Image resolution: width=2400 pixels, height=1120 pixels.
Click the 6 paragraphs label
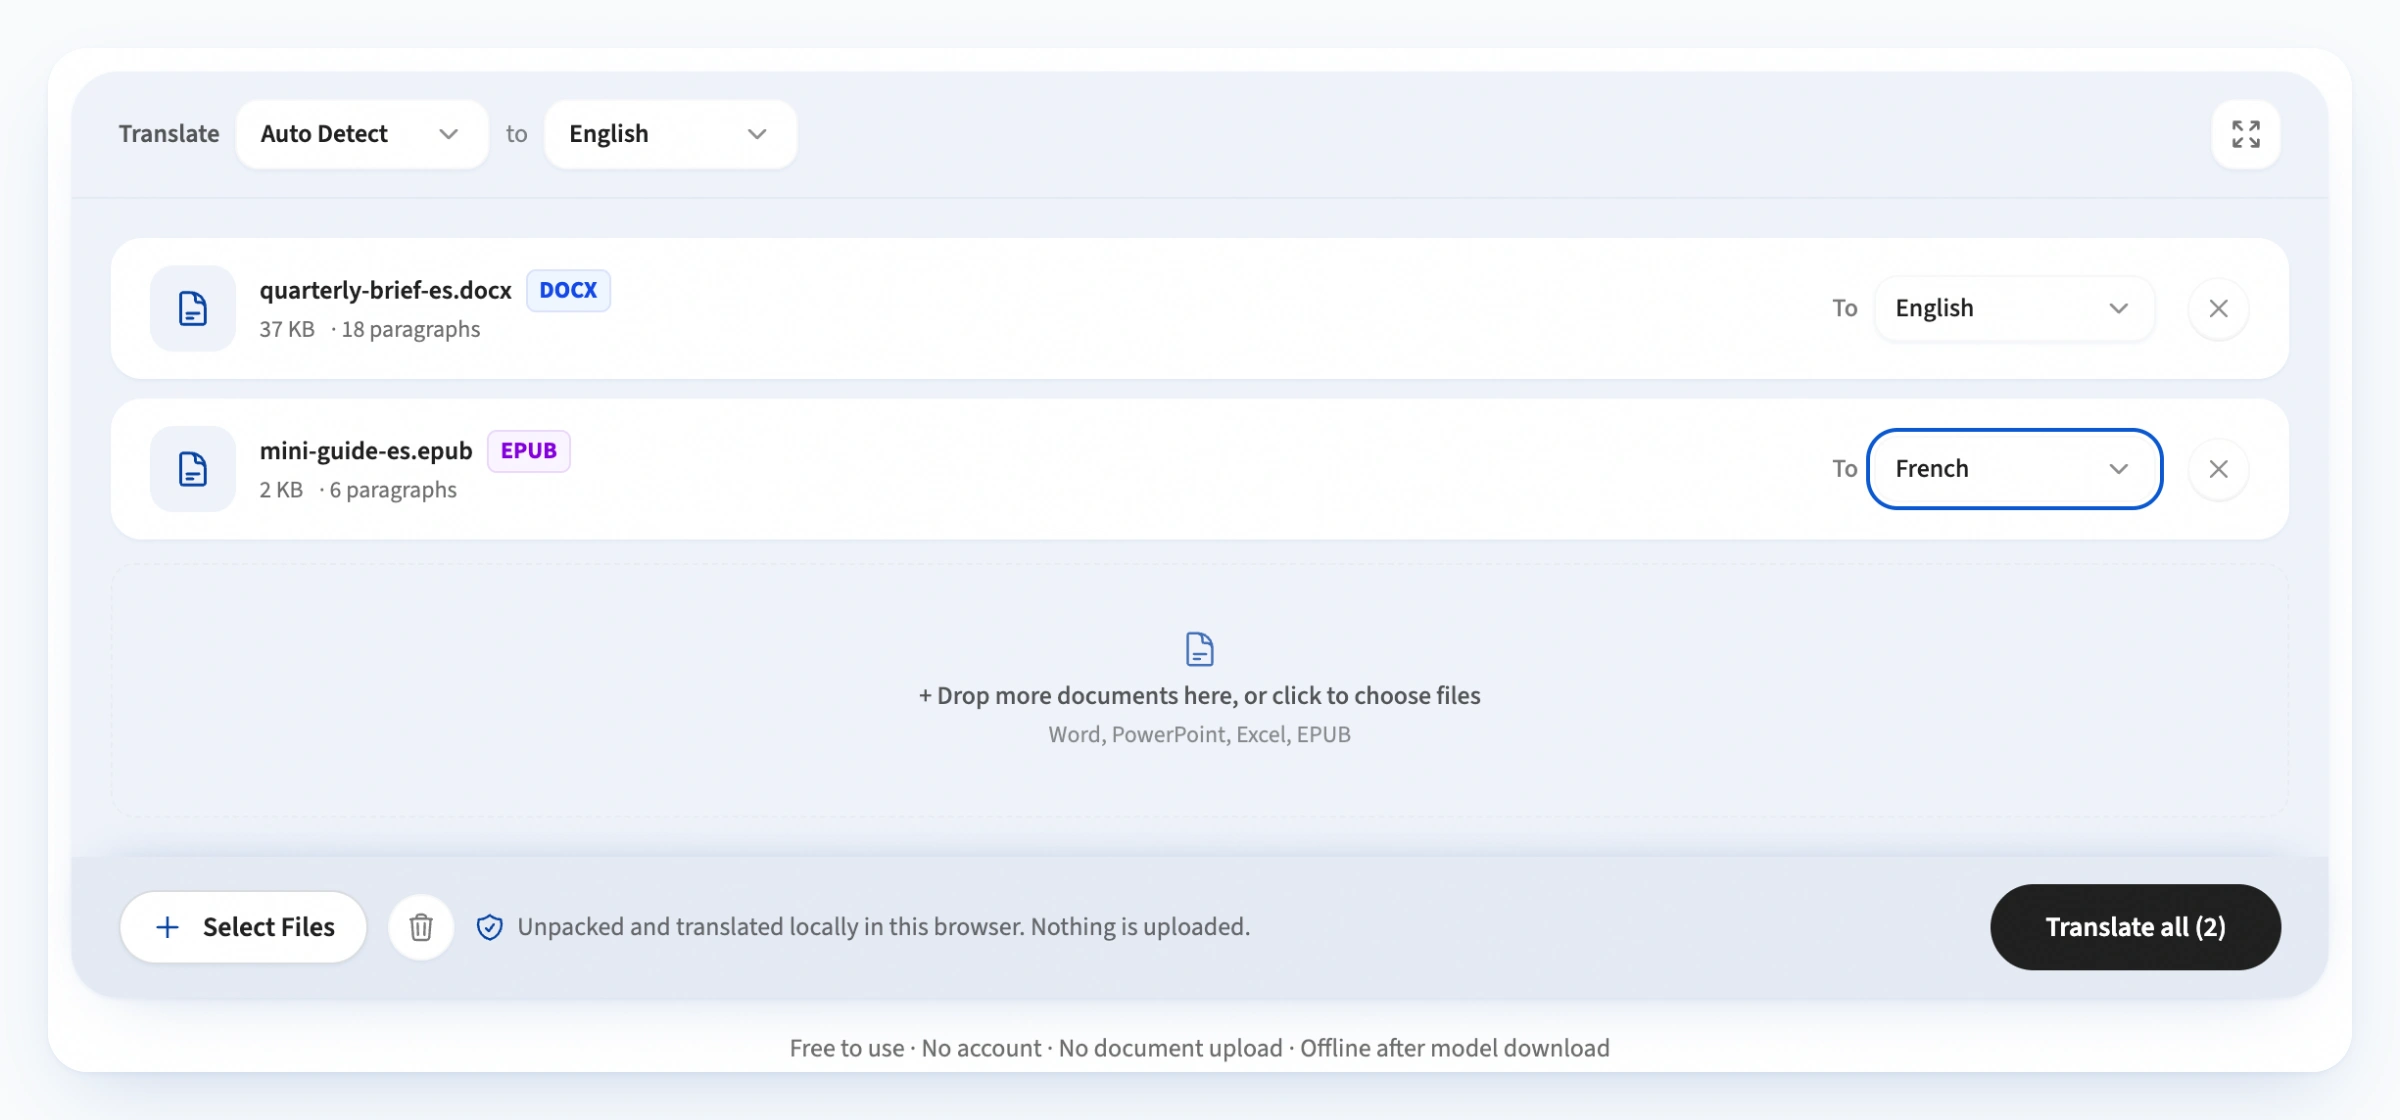(392, 490)
